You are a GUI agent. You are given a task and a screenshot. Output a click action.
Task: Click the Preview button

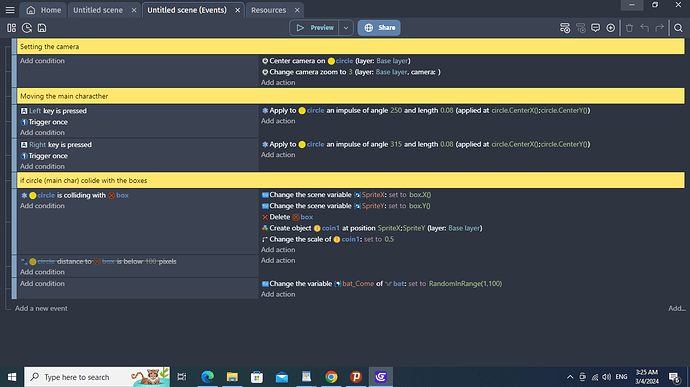(314, 28)
